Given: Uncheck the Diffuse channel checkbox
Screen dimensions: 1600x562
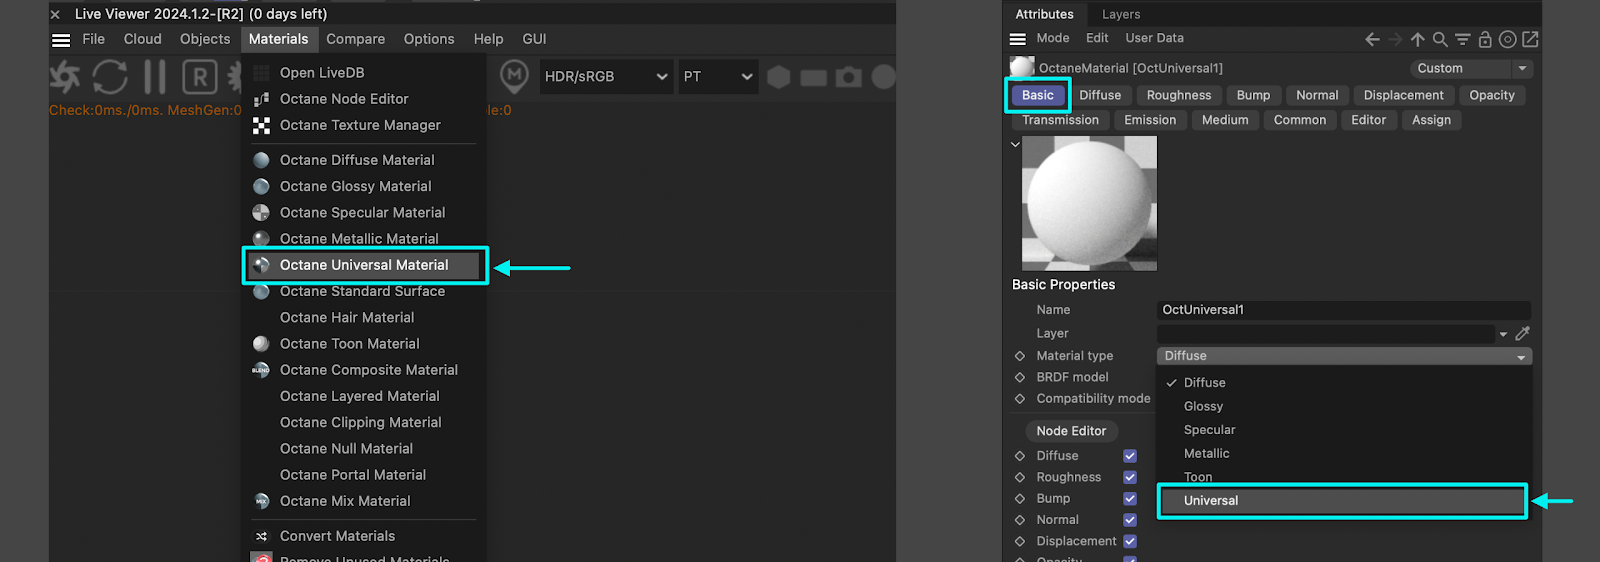Looking at the screenshot, I should [x=1130, y=456].
